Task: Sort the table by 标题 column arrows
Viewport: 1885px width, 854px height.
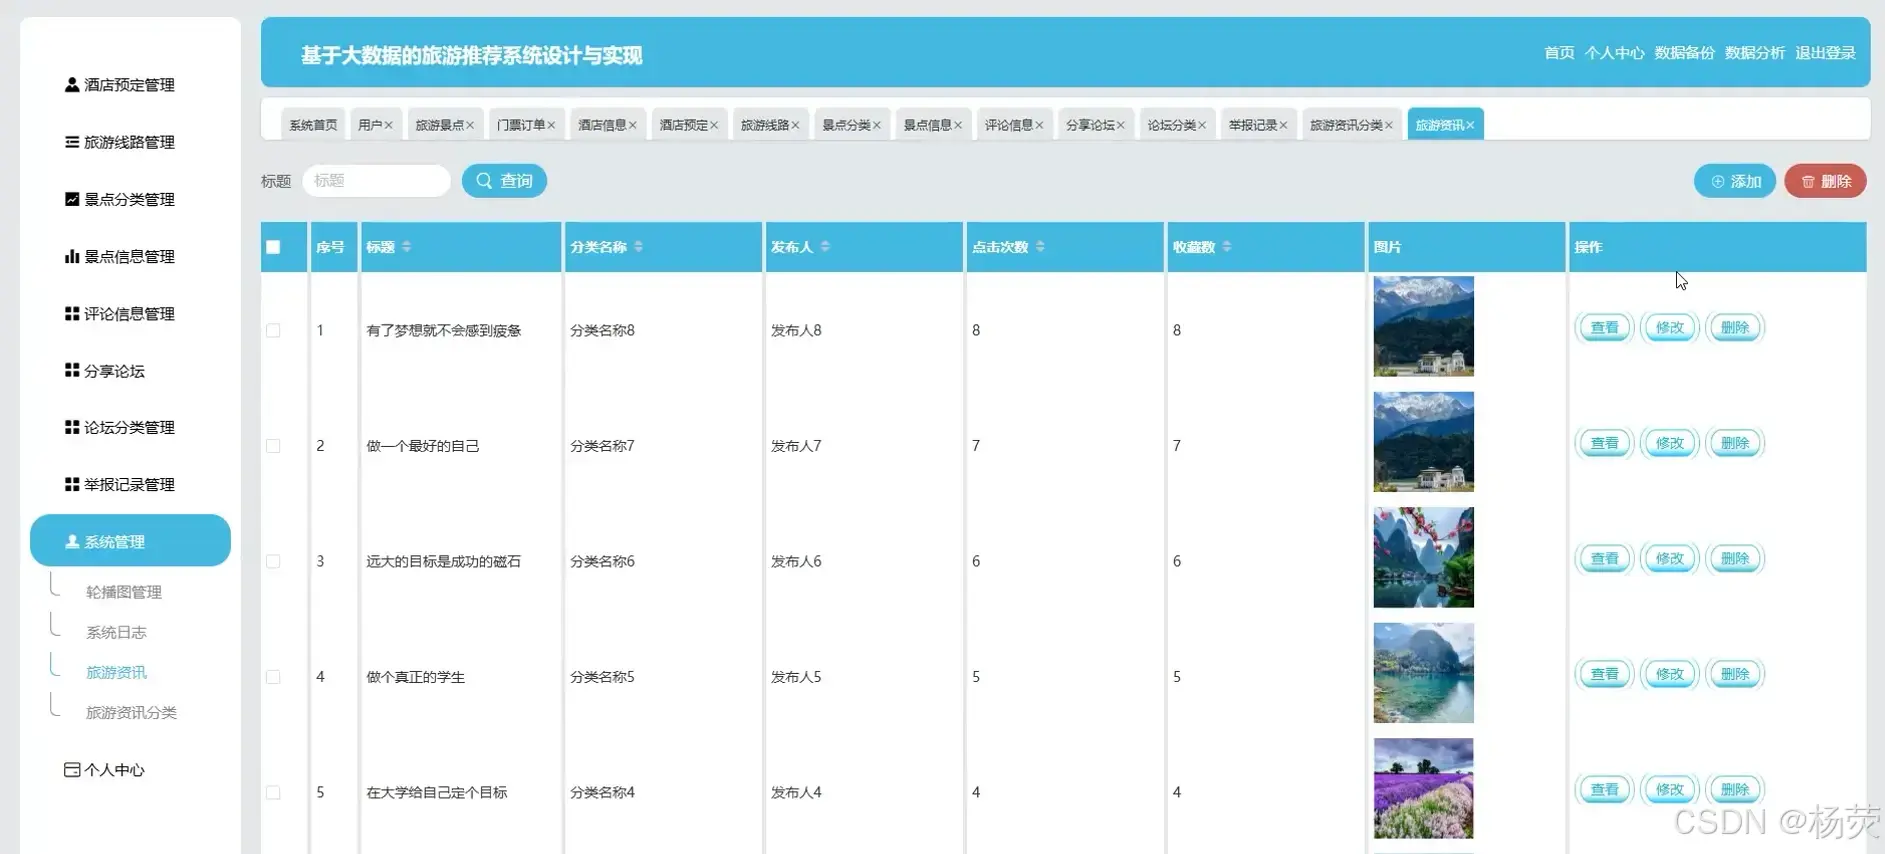Action: [x=406, y=247]
